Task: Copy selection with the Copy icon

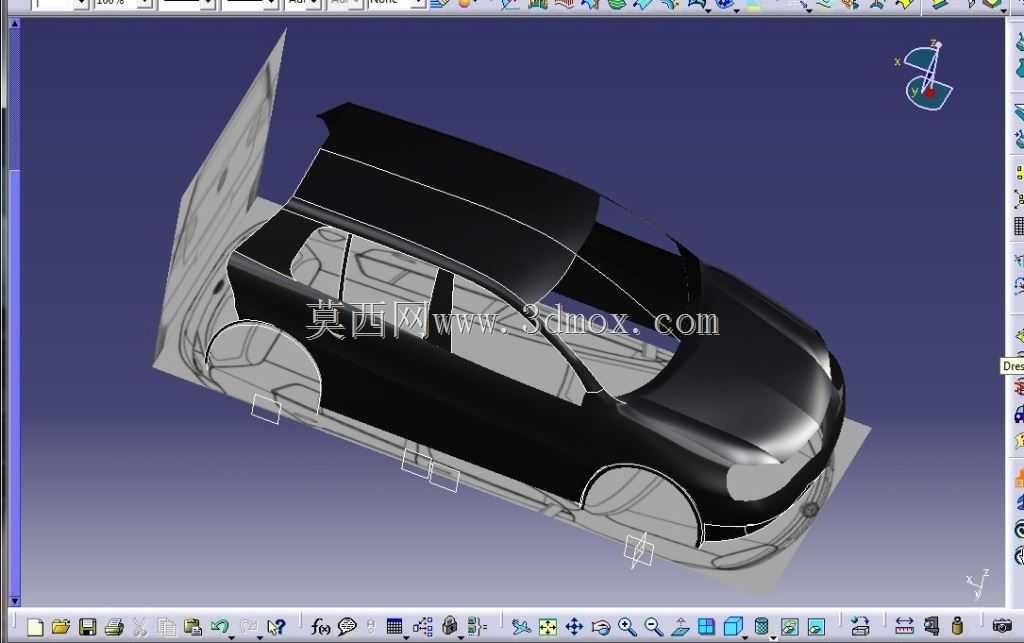Action: pyautogui.click(x=167, y=627)
